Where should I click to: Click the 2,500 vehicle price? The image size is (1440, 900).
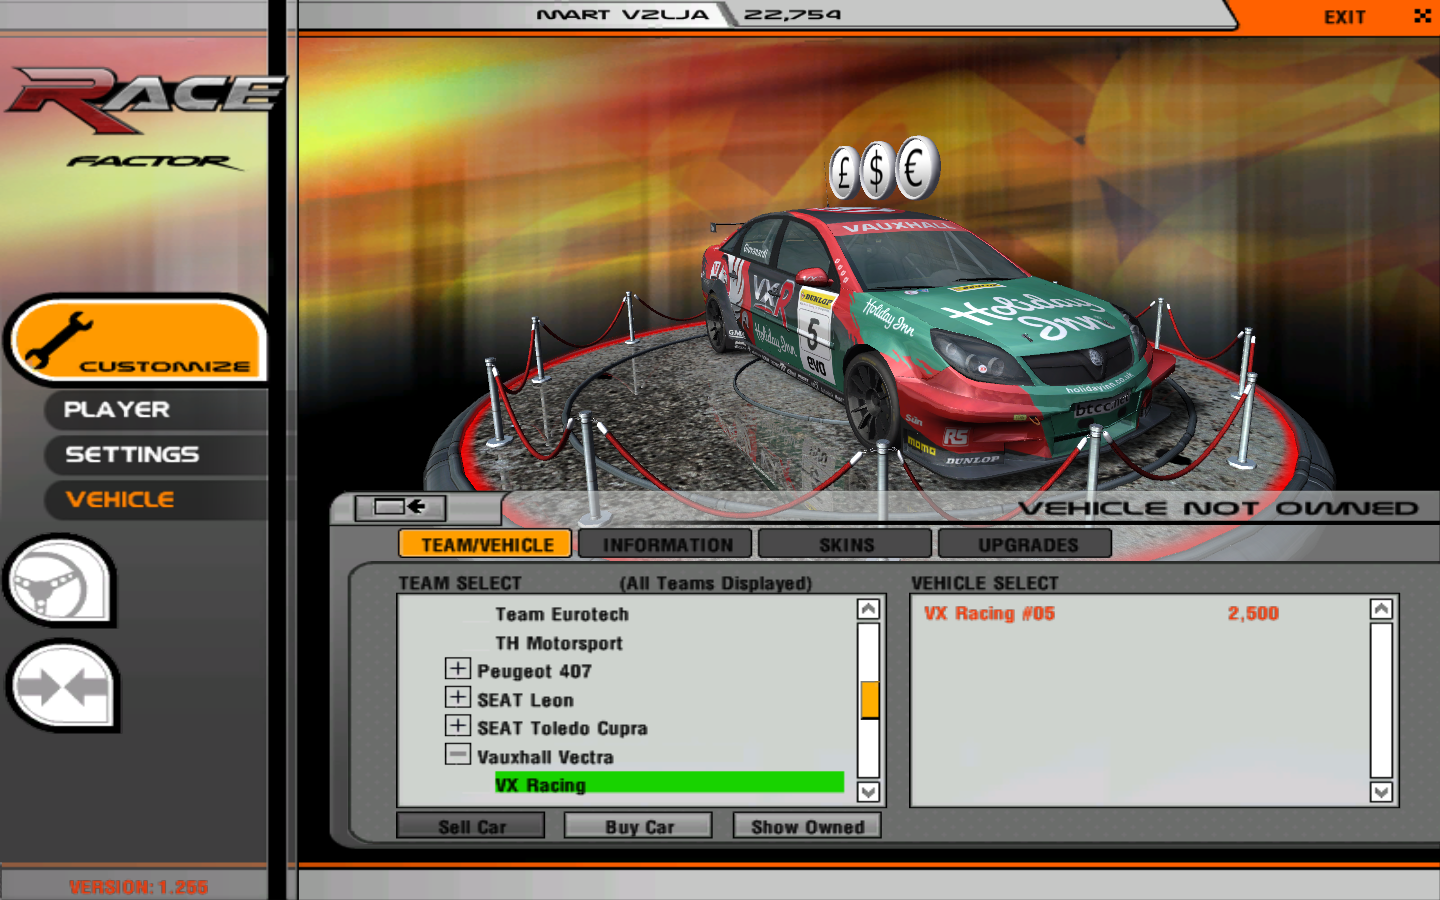coord(1253,613)
